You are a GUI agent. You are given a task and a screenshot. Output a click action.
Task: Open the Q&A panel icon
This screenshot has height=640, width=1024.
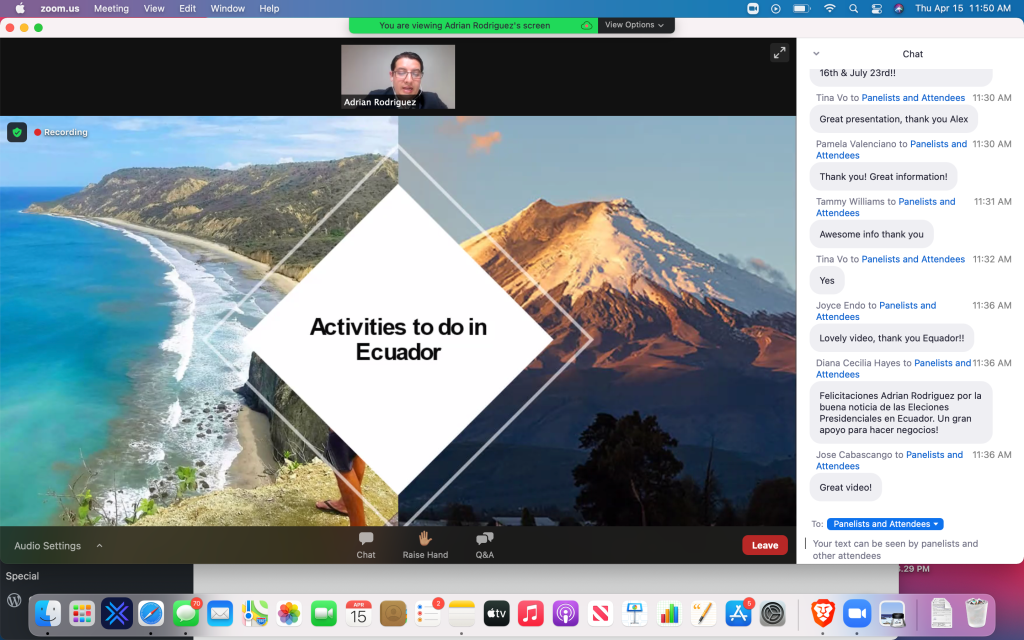[x=484, y=539]
